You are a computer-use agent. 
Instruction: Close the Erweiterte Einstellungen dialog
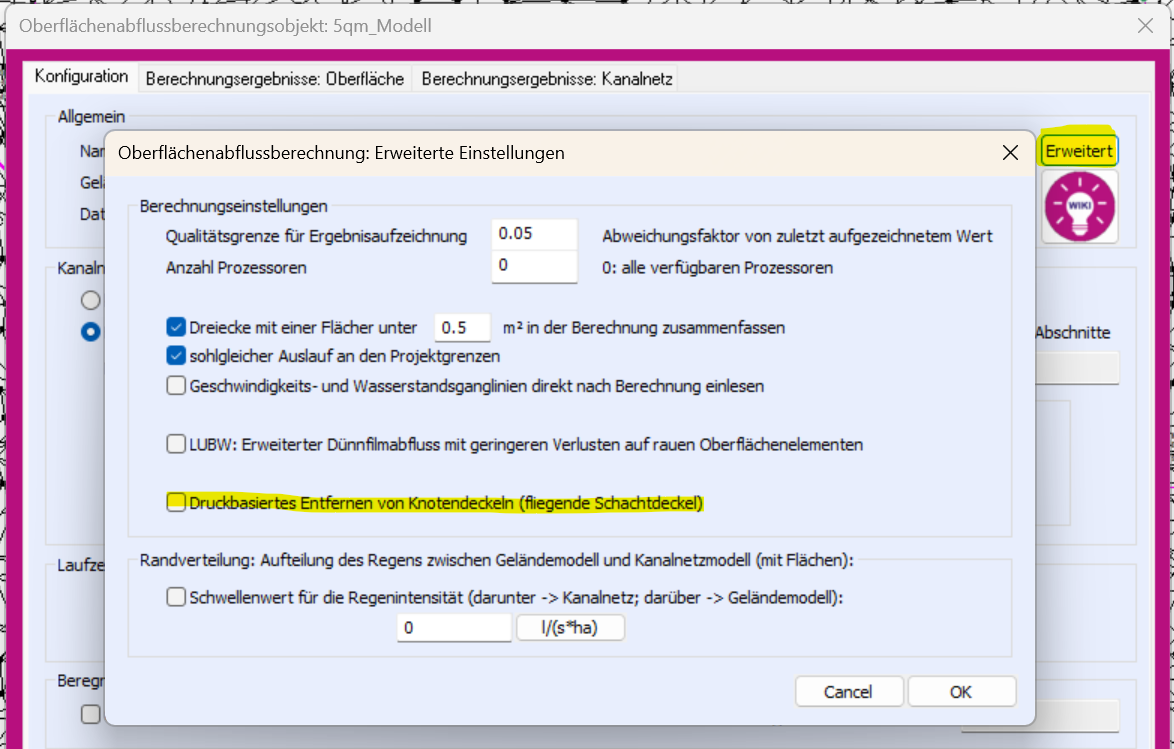coord(1009,153)
